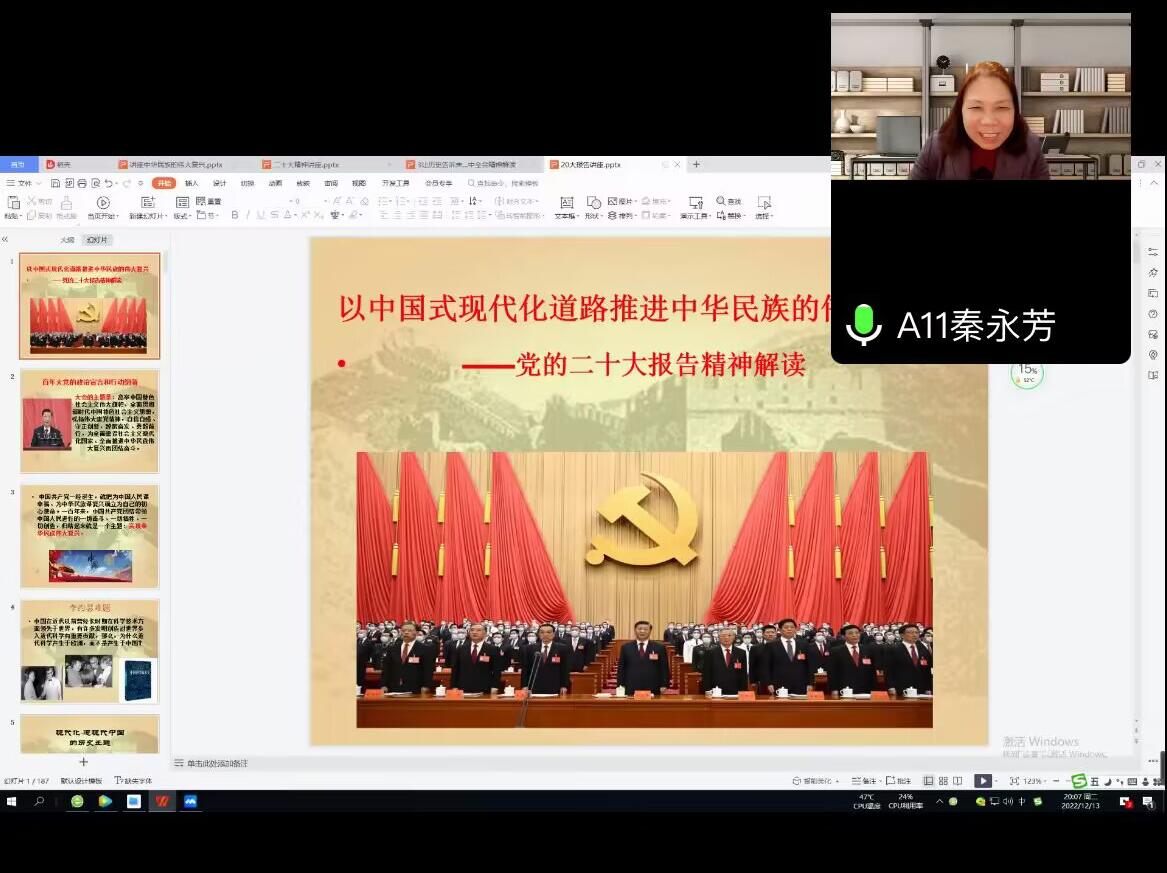Toggle the notes pane in status bar
The width and height of the screenshot is (1167, 873).
(x=864, y=781)
